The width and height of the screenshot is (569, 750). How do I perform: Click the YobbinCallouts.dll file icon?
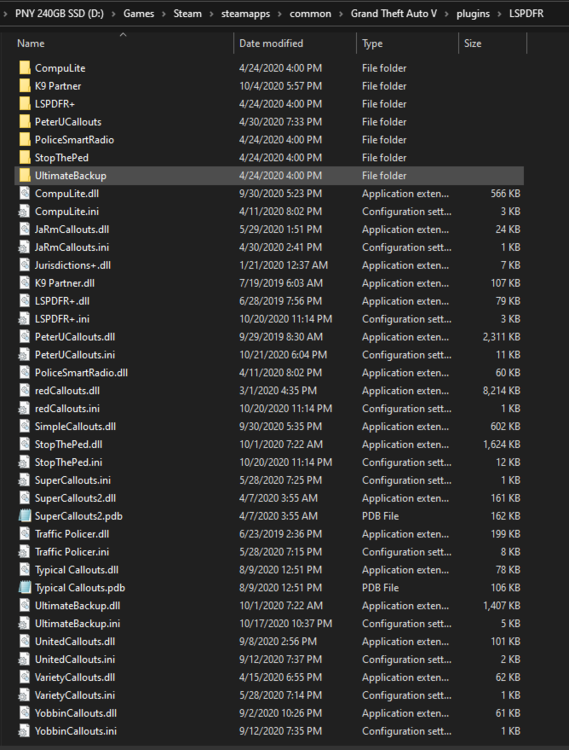pos(25,713)
